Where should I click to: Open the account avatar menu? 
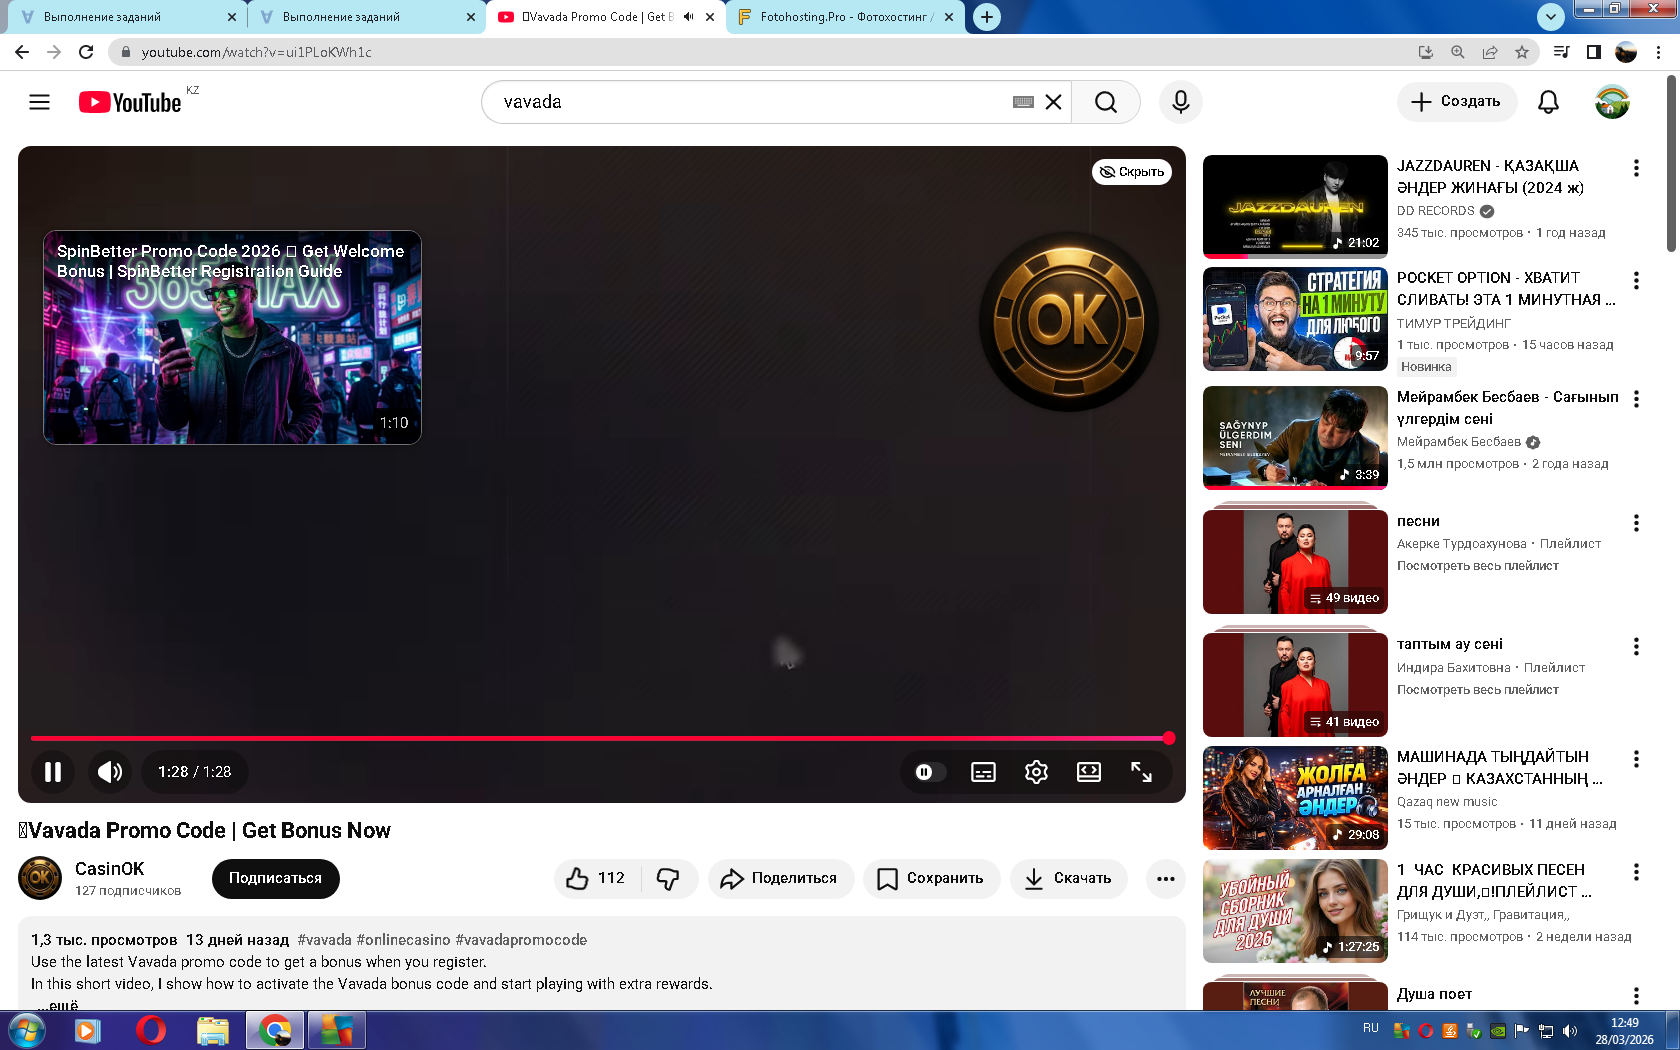1612,102
